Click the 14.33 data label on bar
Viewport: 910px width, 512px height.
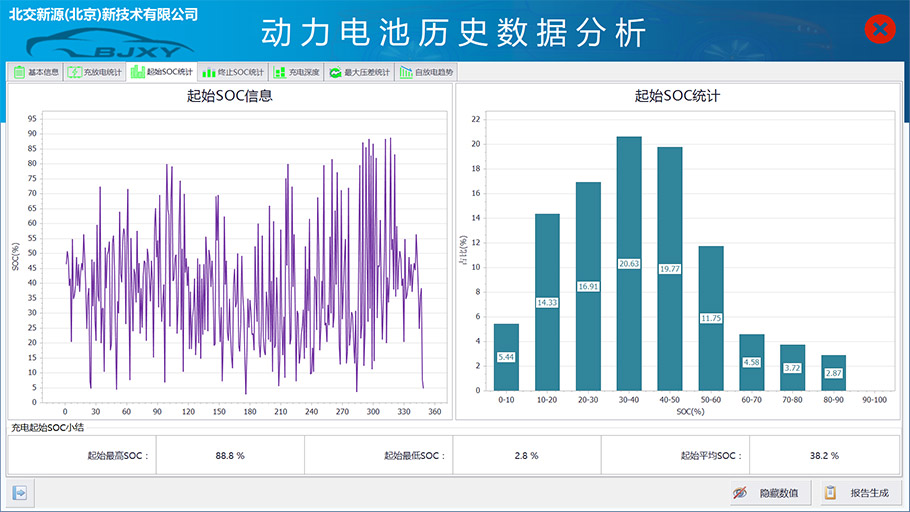click(x=547, y=302)
